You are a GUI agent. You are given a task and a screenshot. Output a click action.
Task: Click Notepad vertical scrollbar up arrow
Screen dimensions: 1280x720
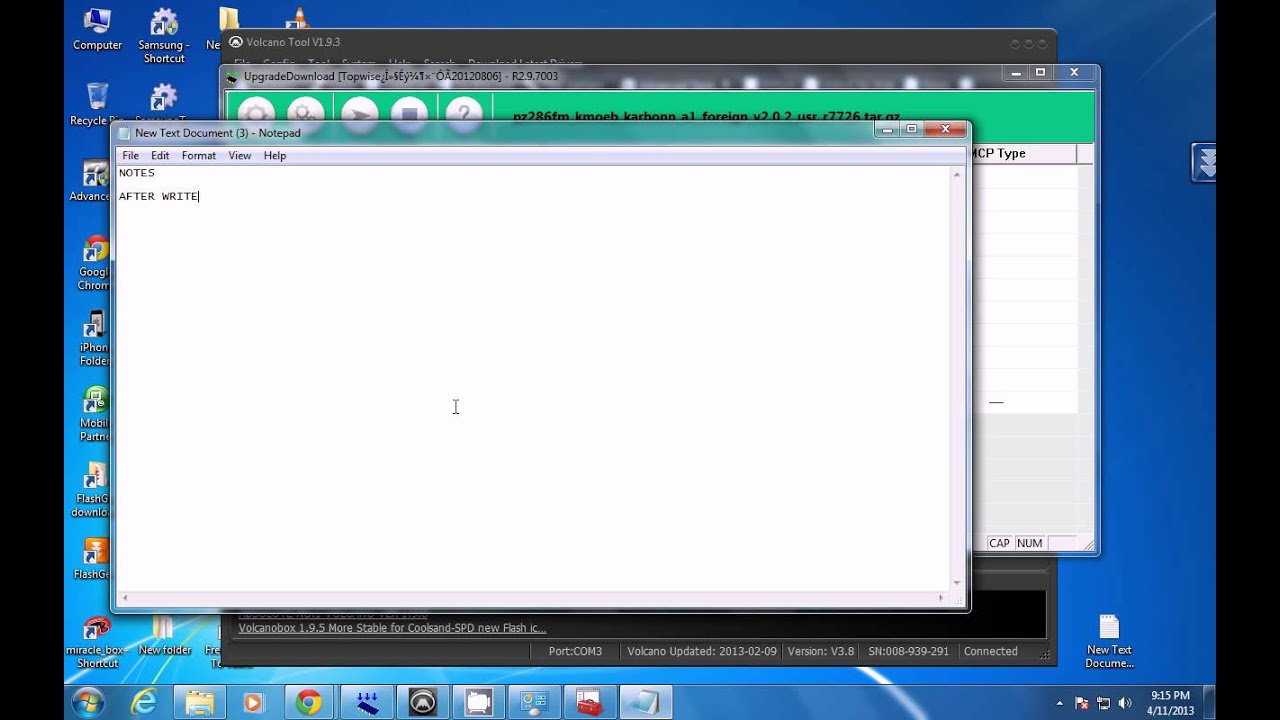(x=957, y=175)
